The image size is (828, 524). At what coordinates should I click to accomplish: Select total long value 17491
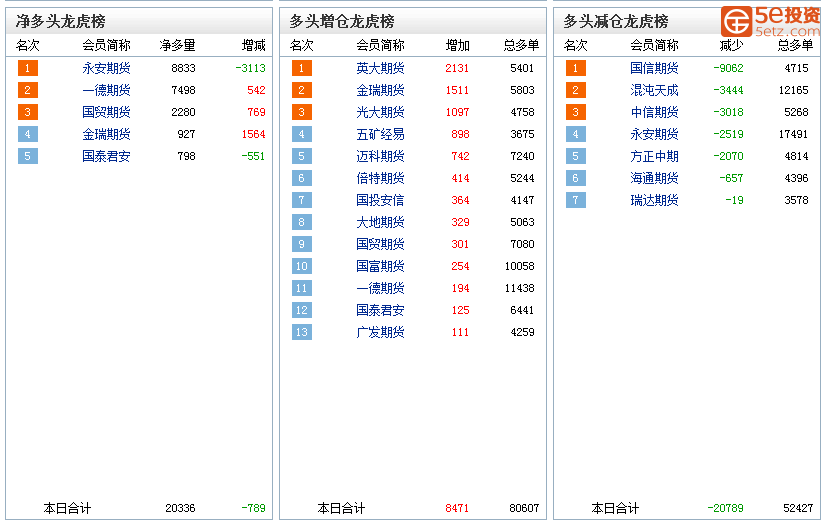tap(793, 134)
